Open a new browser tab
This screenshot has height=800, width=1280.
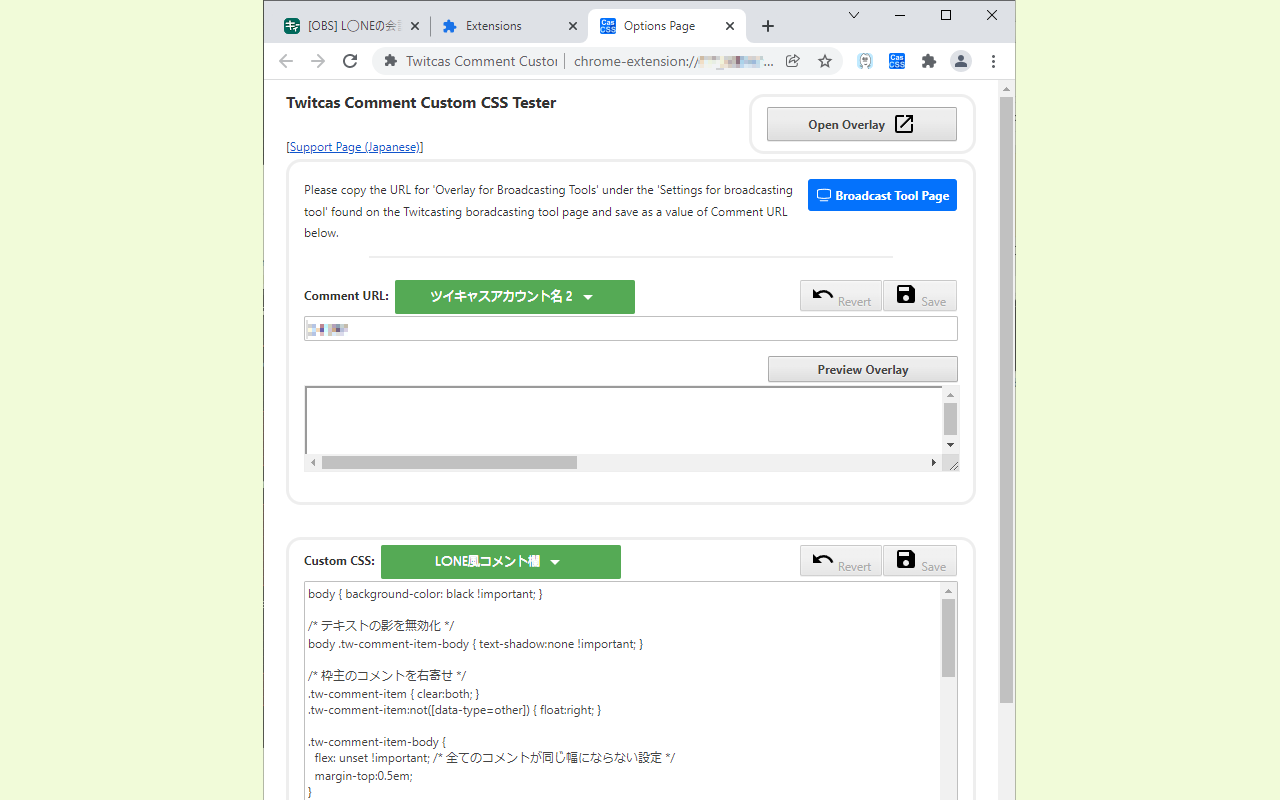click(768, 26)
